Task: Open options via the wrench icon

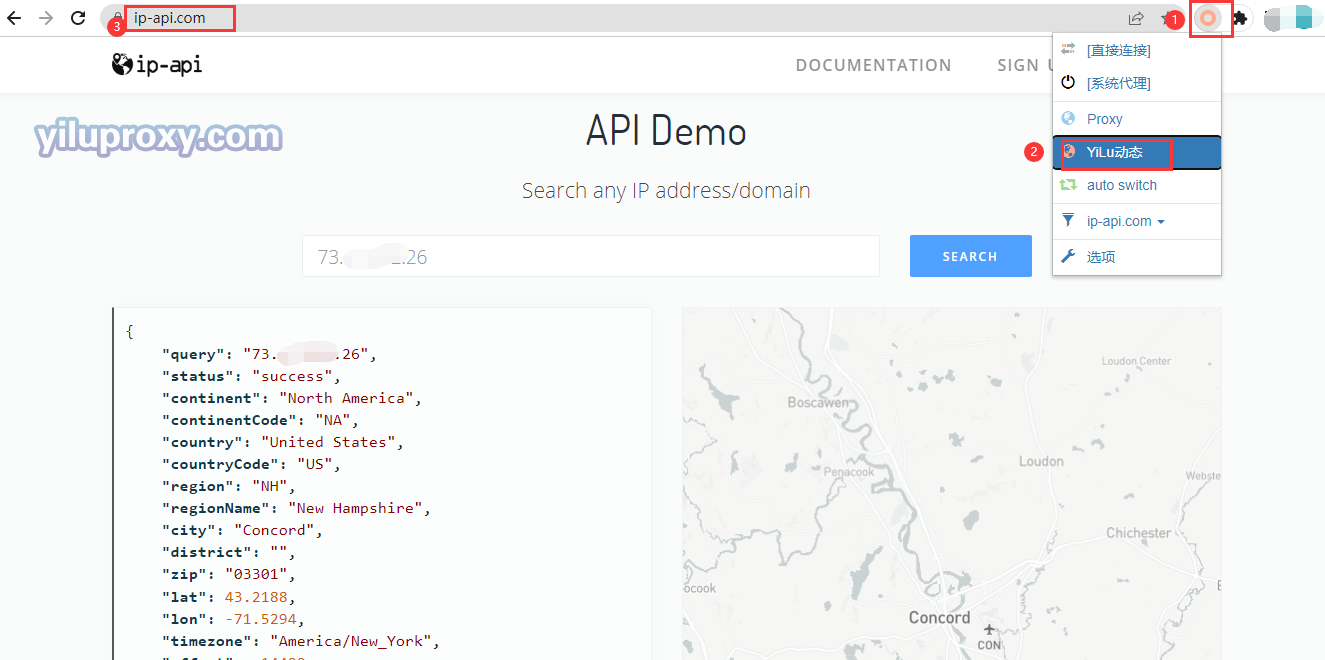Action: [1068, 257]
